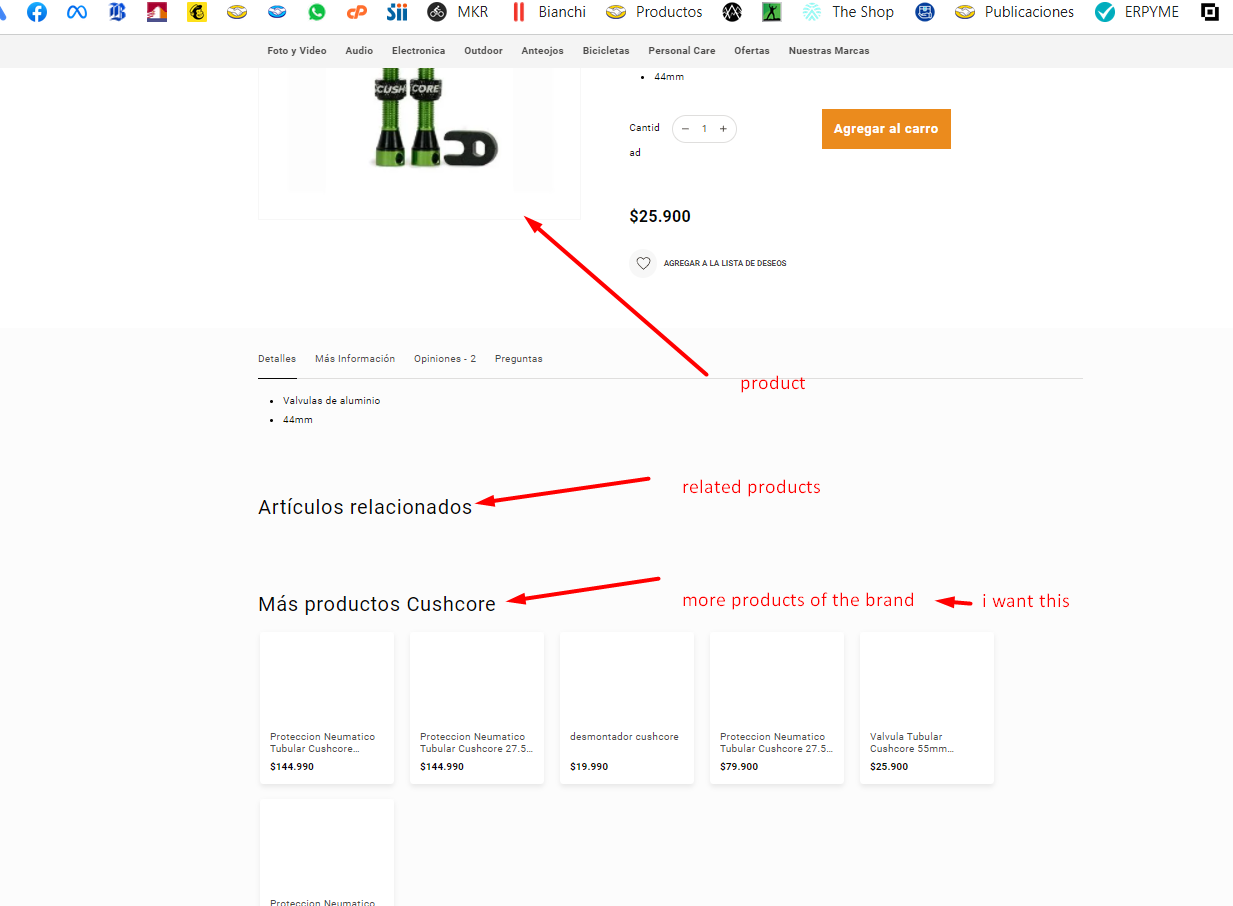Image resolution: width=1233 pixels, height=906 pixels.
Task: Click the $19.990 price text
Action: click(589, 767)
